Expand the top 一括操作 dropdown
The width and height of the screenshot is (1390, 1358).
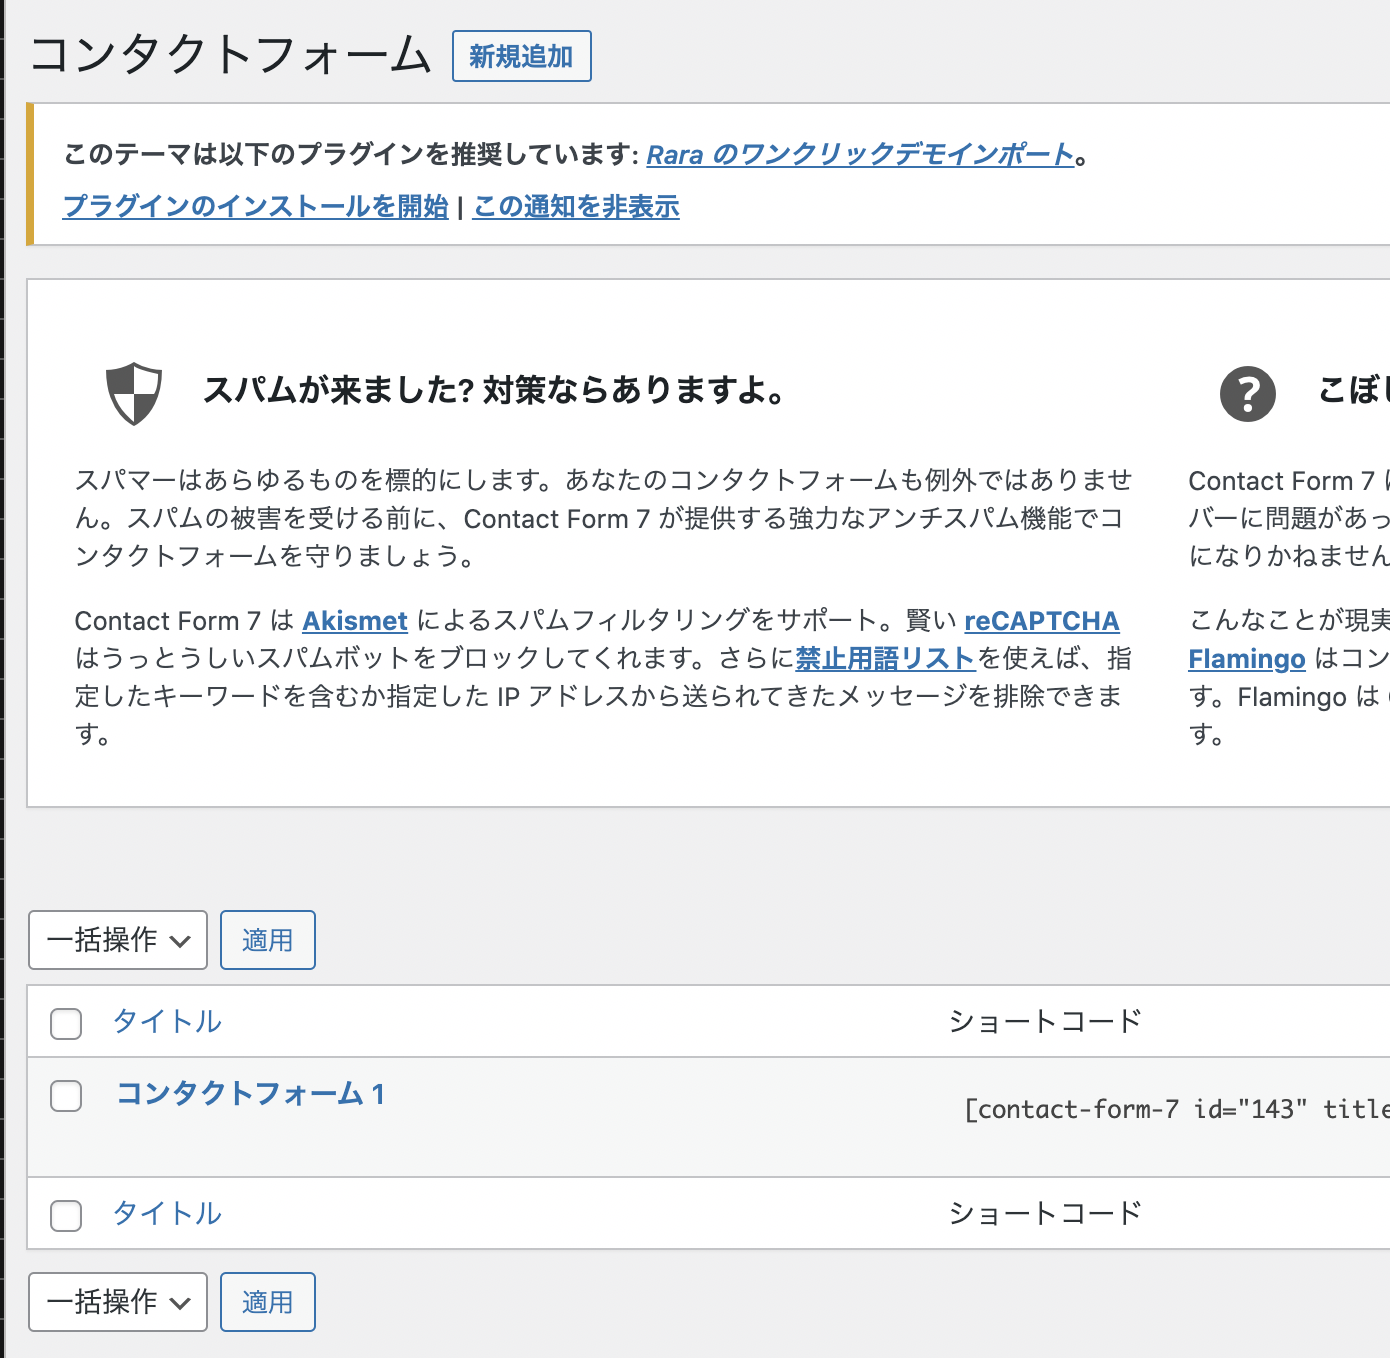(x=118, y=940)
